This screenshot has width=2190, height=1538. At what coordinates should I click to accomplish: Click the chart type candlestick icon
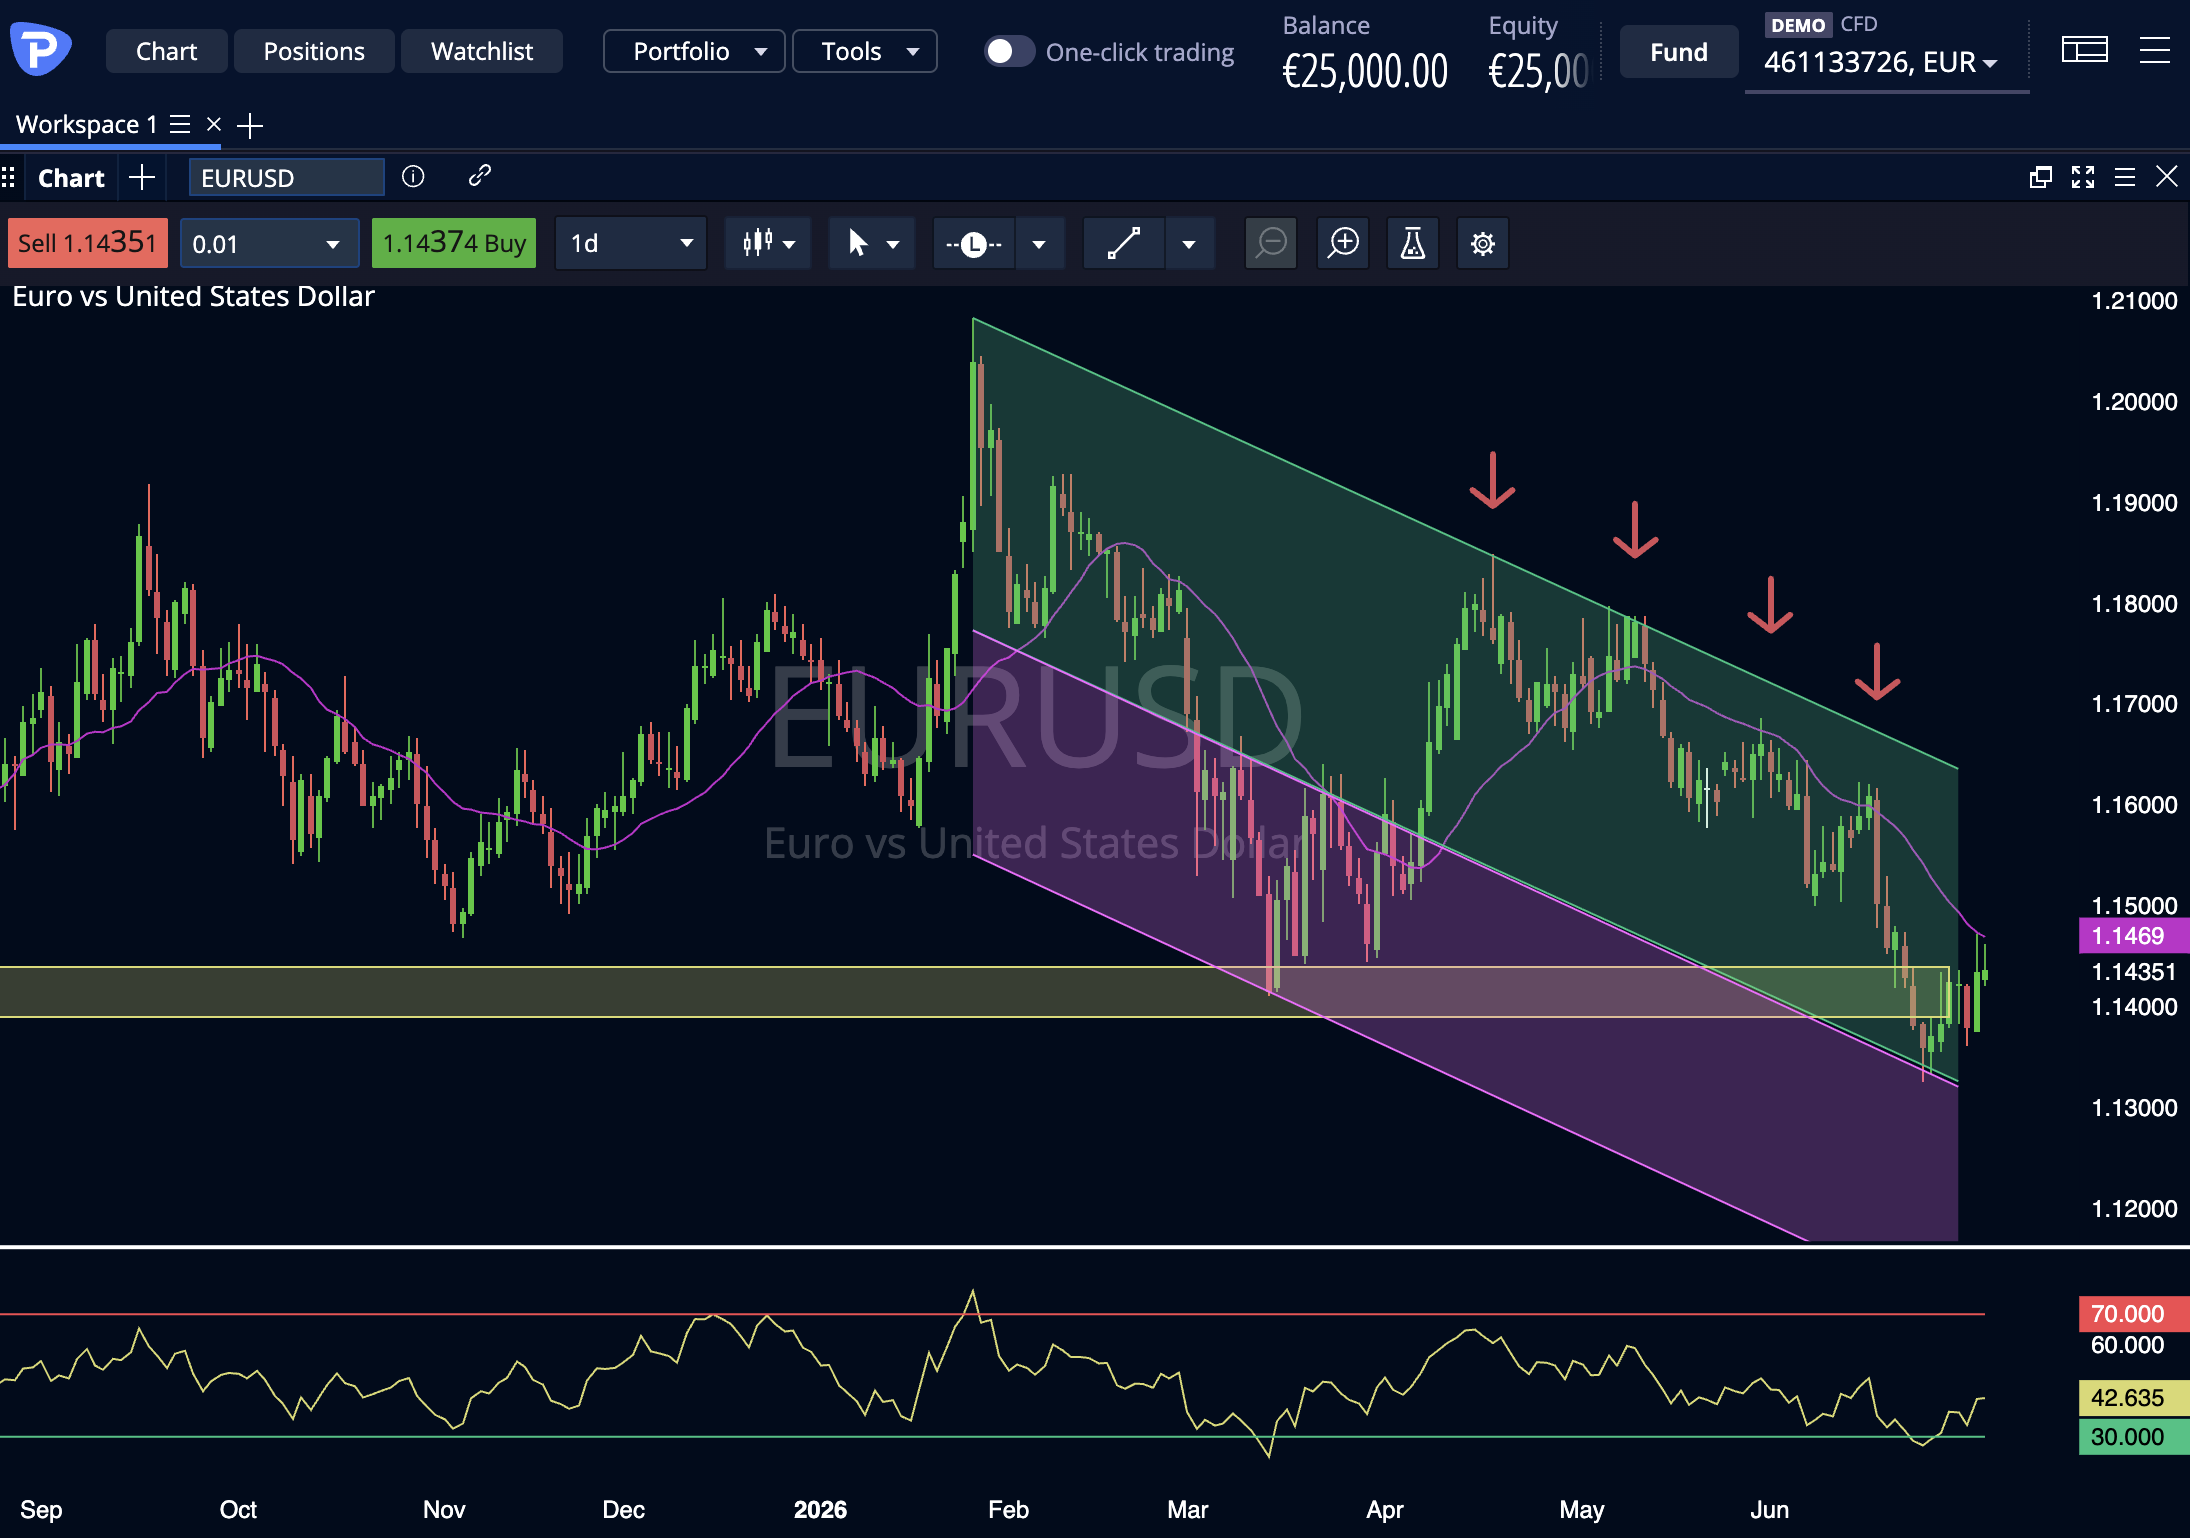[x=768, y=243]
